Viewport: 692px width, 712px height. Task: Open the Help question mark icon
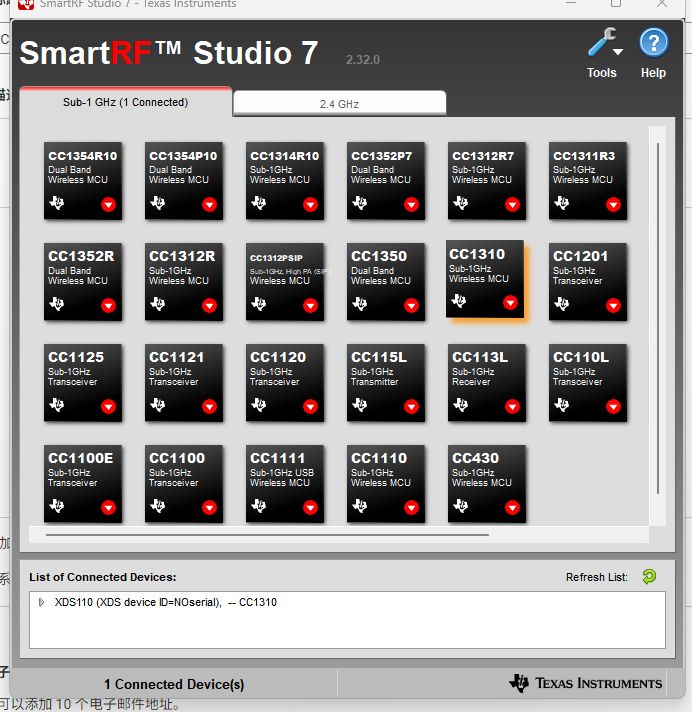653,43
